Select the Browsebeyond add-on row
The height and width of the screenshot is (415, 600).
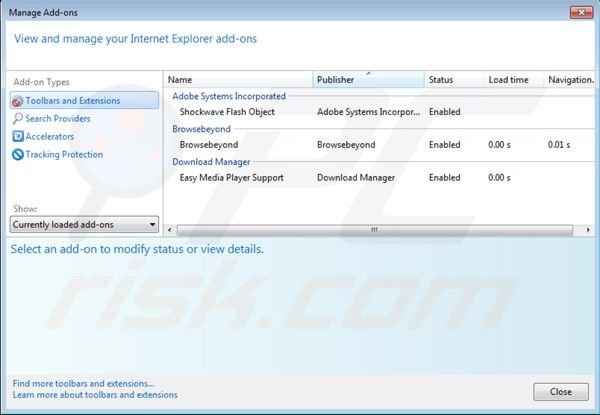380,145
